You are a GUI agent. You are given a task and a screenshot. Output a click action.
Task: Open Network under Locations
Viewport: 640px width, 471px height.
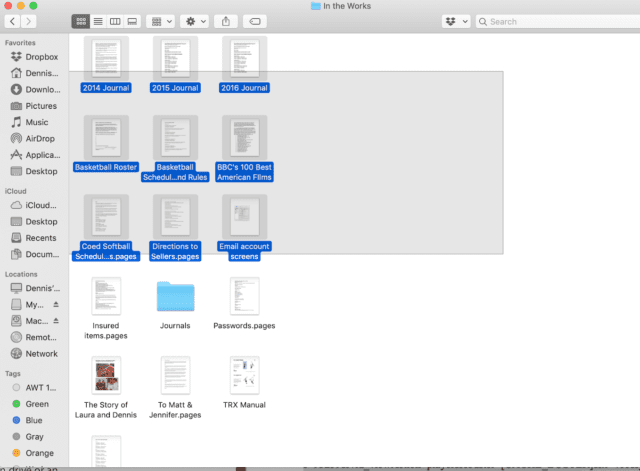[41, 353]
